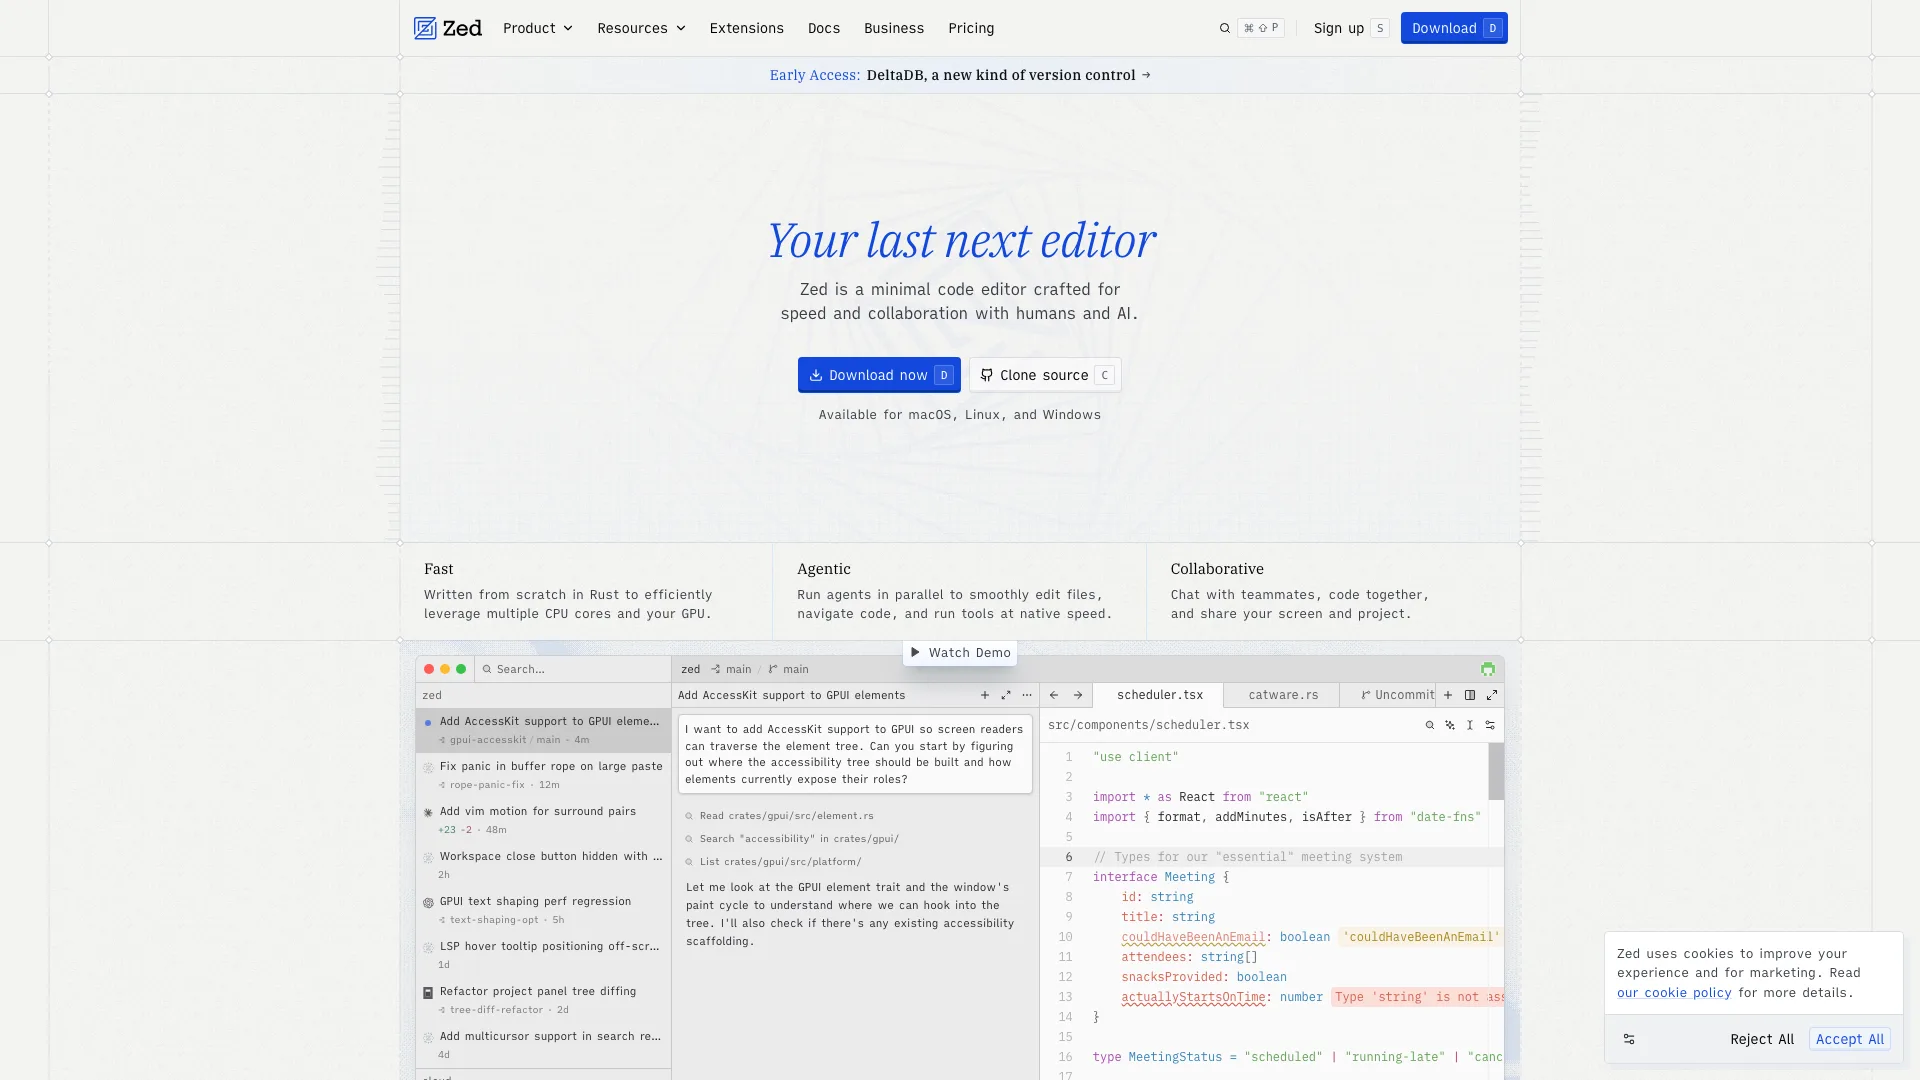Switch to scheduler.tsx tab
The width and height of the screenshot is (1920, 1080).
click(1159, 695)
